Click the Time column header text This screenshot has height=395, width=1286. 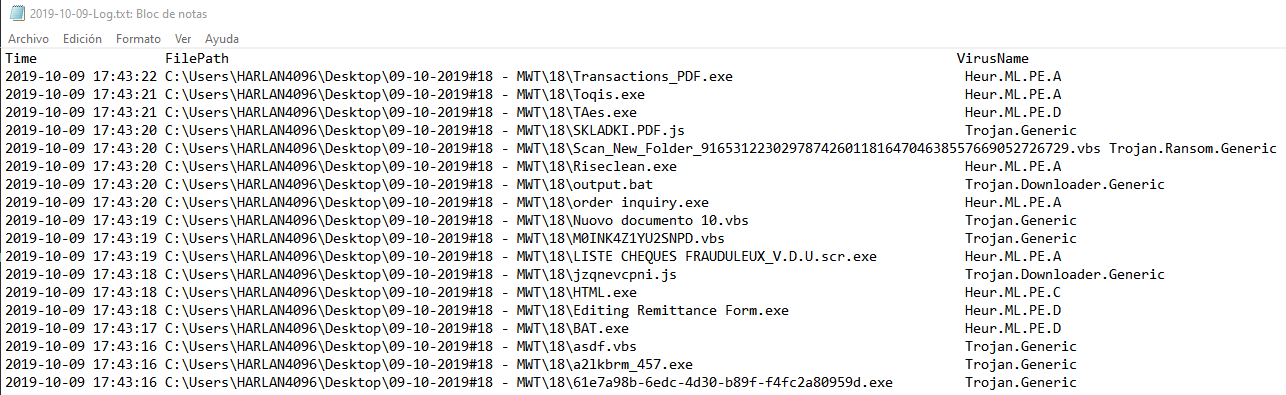[x=21, y=59]
